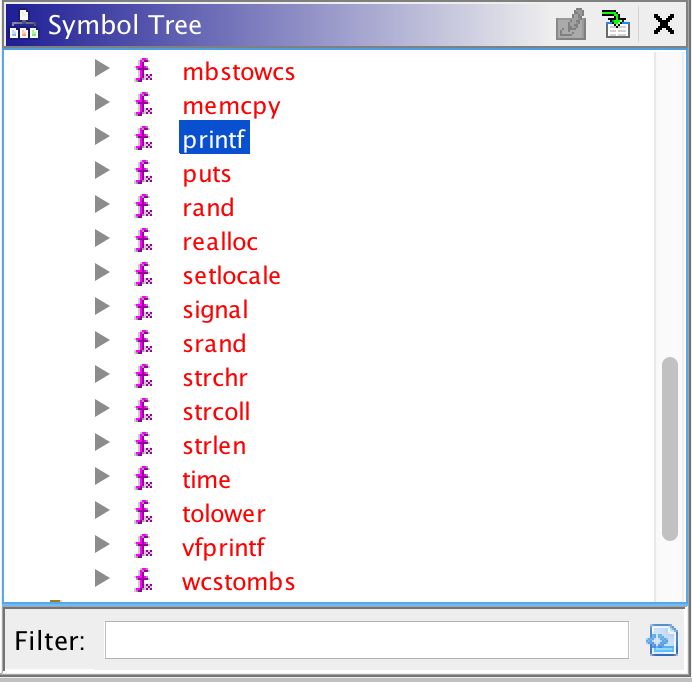This screenshot has height=682, width=692.
Task: Click the vertical scrollbar thumb
Action: coord(670,450)
